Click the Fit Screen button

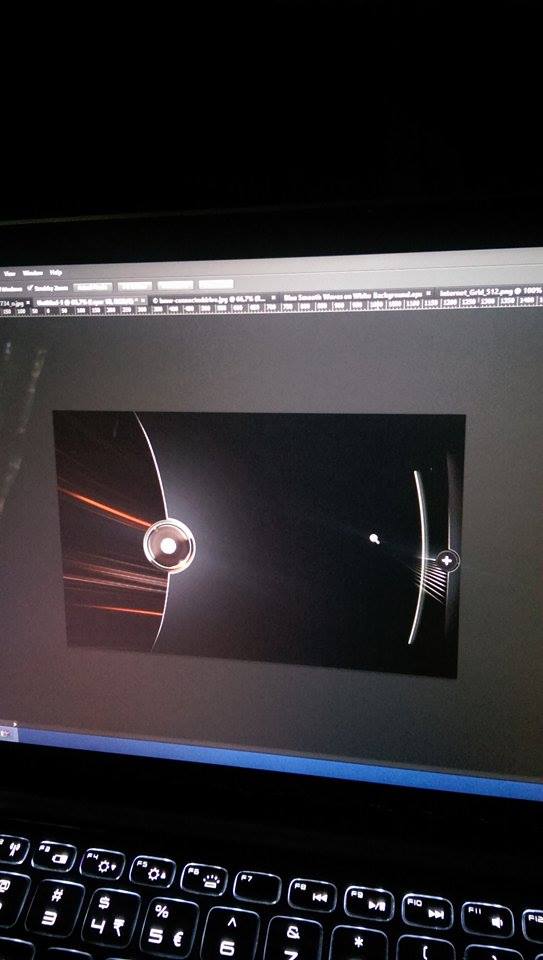135,286
